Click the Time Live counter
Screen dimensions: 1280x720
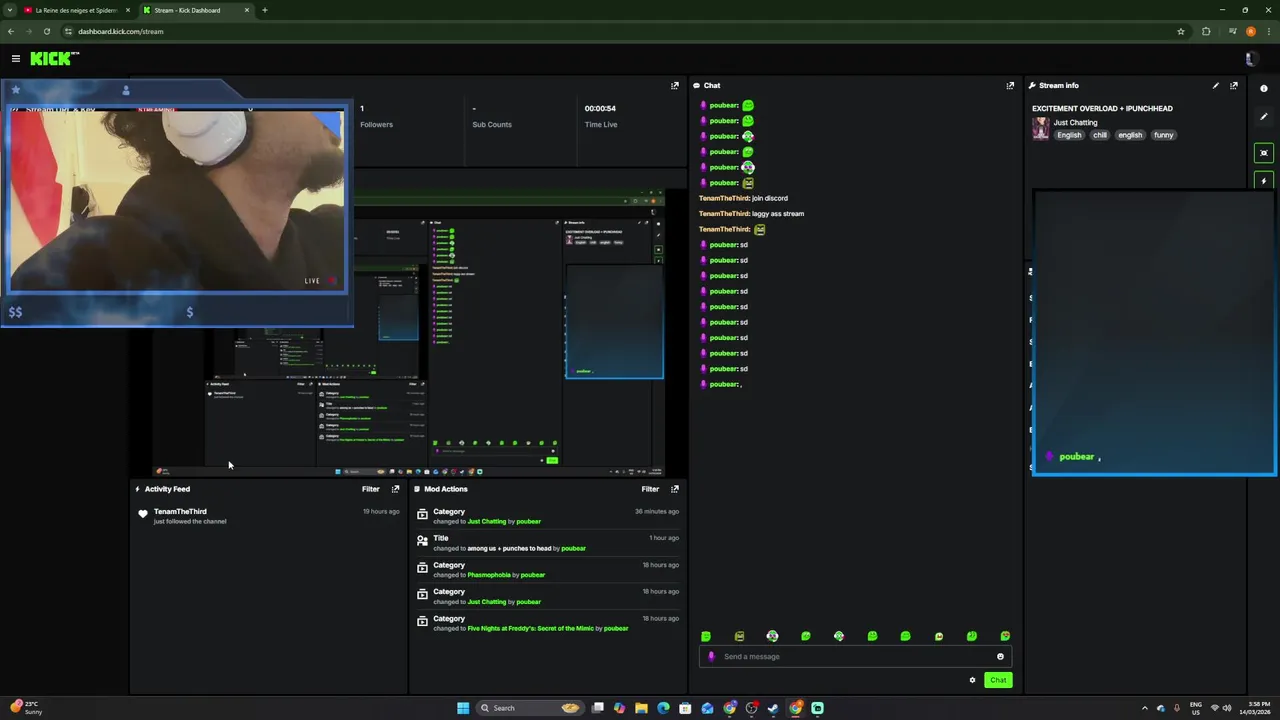point(601,117)
